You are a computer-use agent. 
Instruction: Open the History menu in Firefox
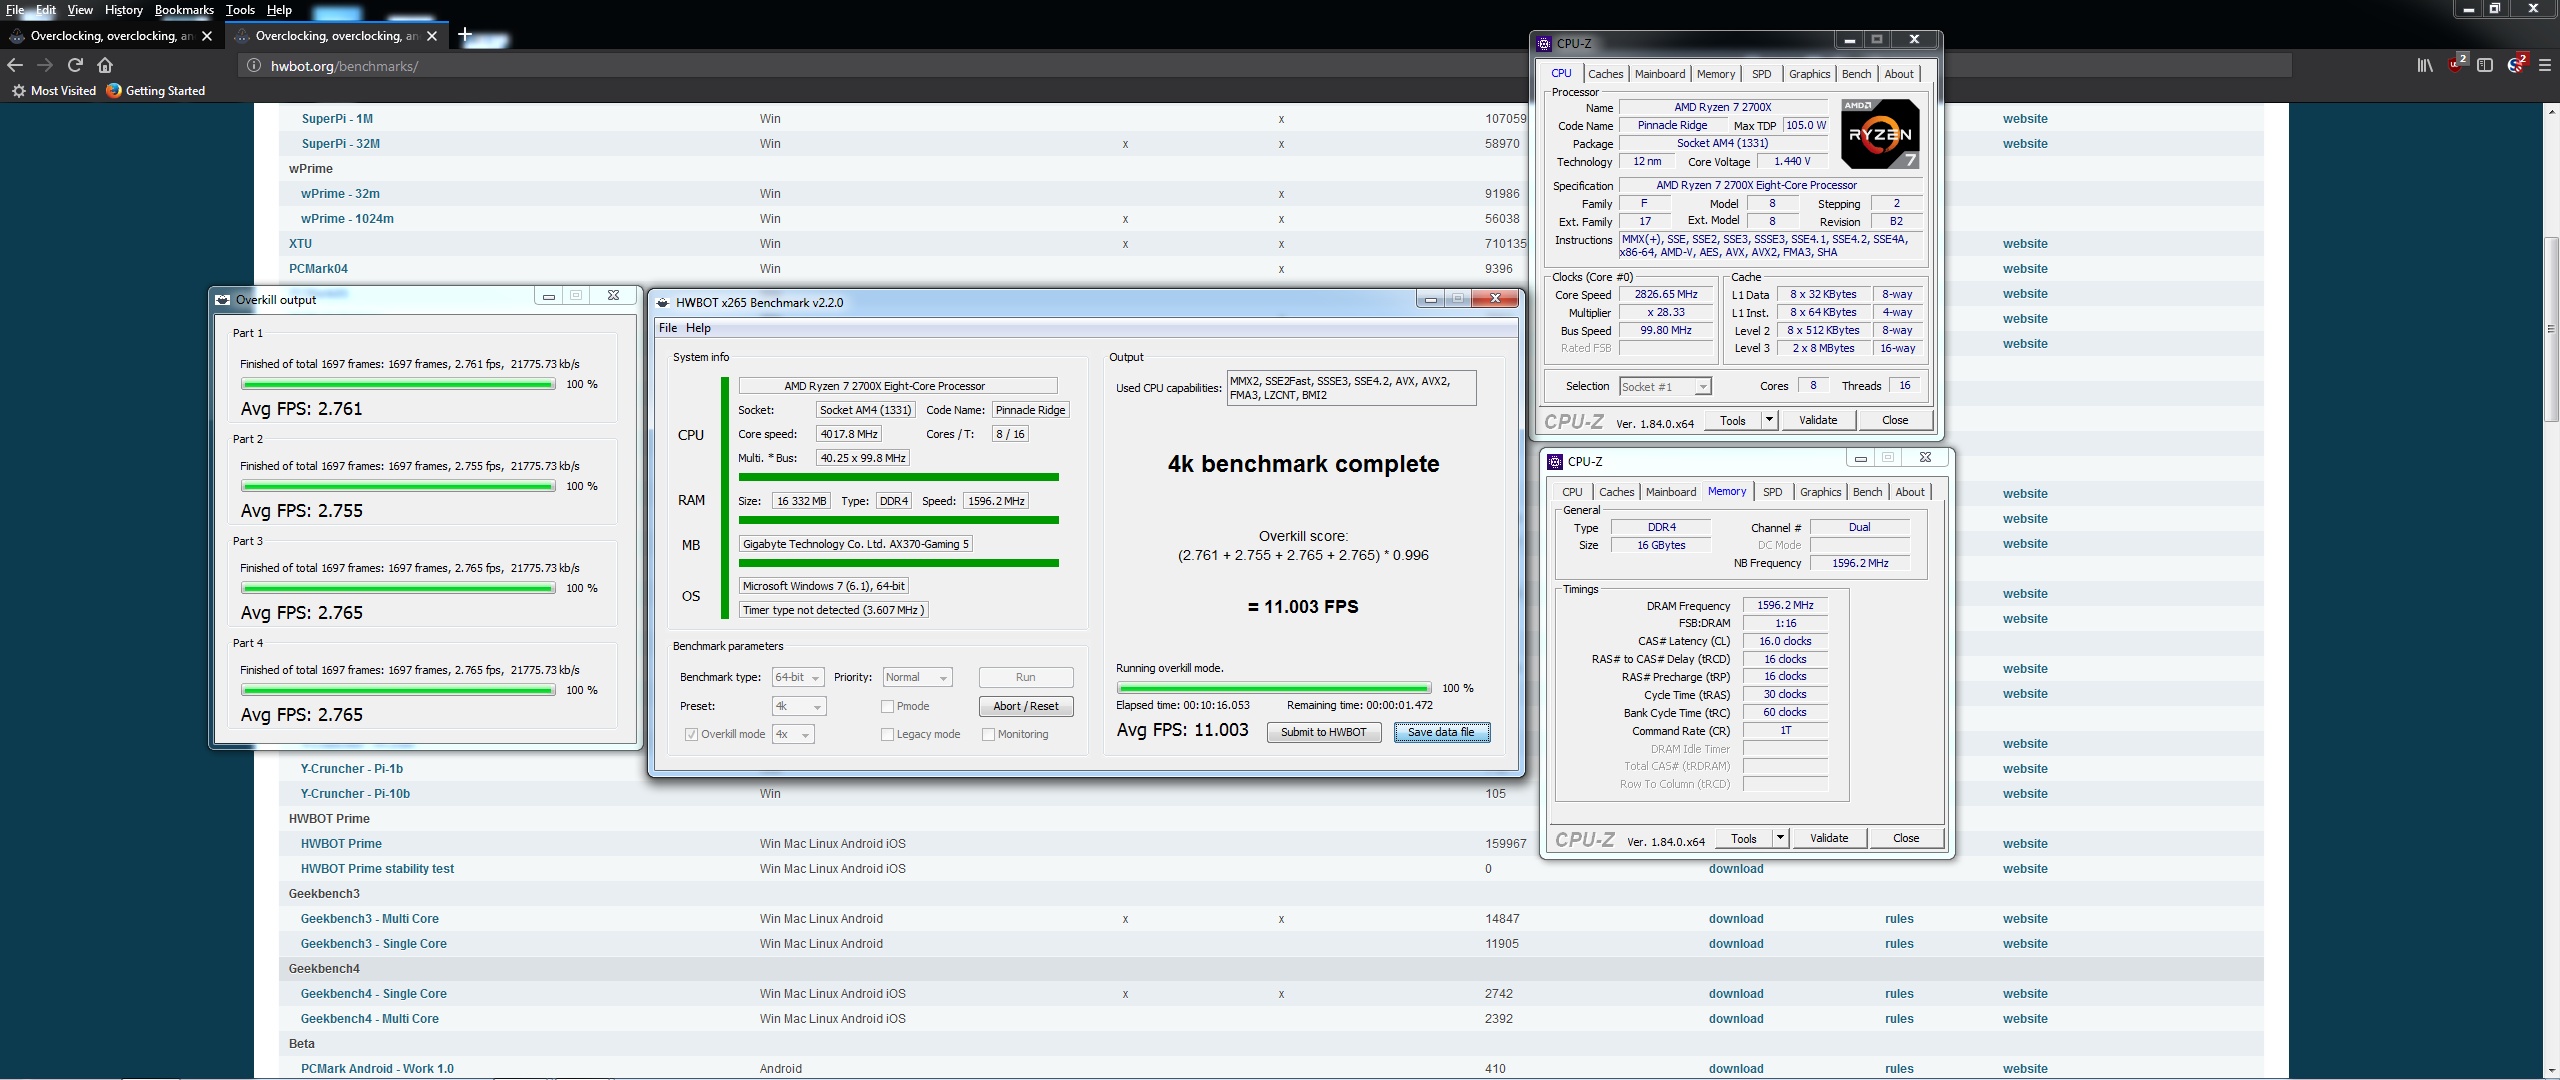[x=124, y=10]
